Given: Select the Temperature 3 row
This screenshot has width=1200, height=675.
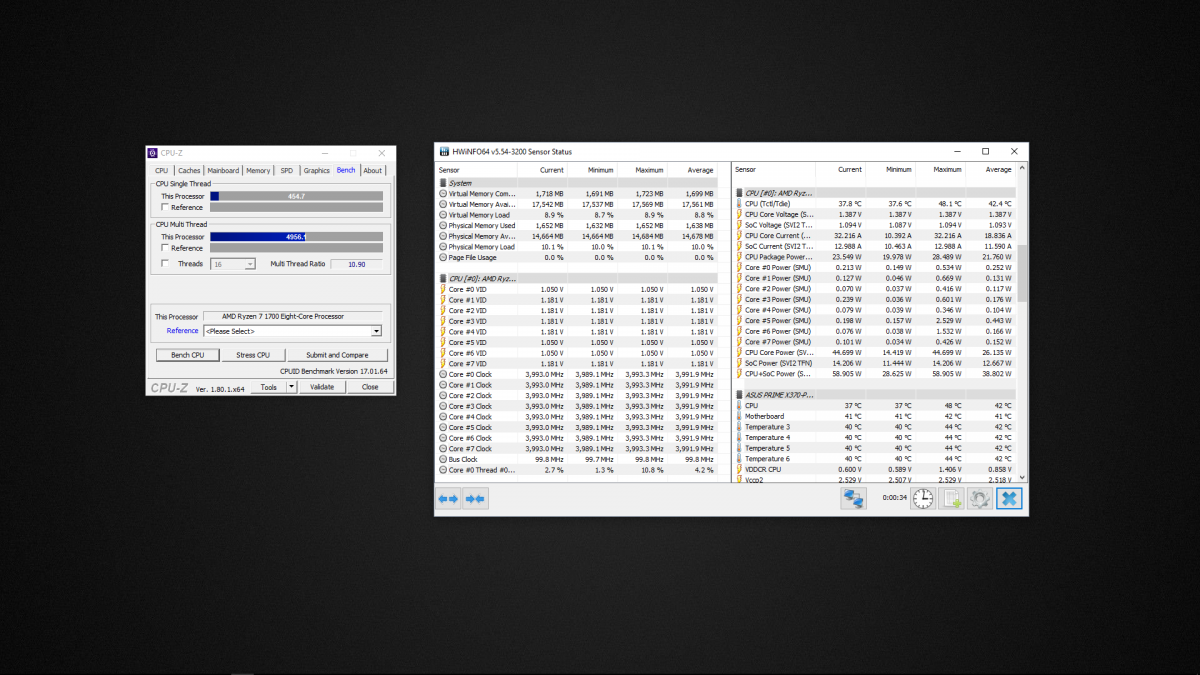Looking at the screenshot, I should [876, 427].
